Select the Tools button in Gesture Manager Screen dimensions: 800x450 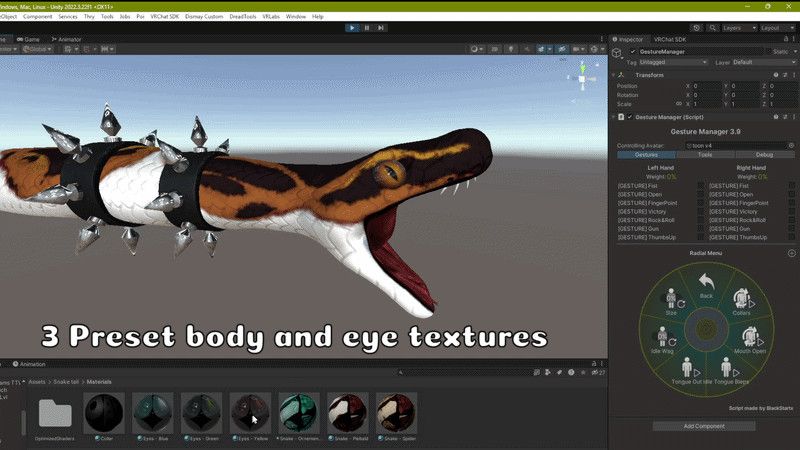(705, 155)
